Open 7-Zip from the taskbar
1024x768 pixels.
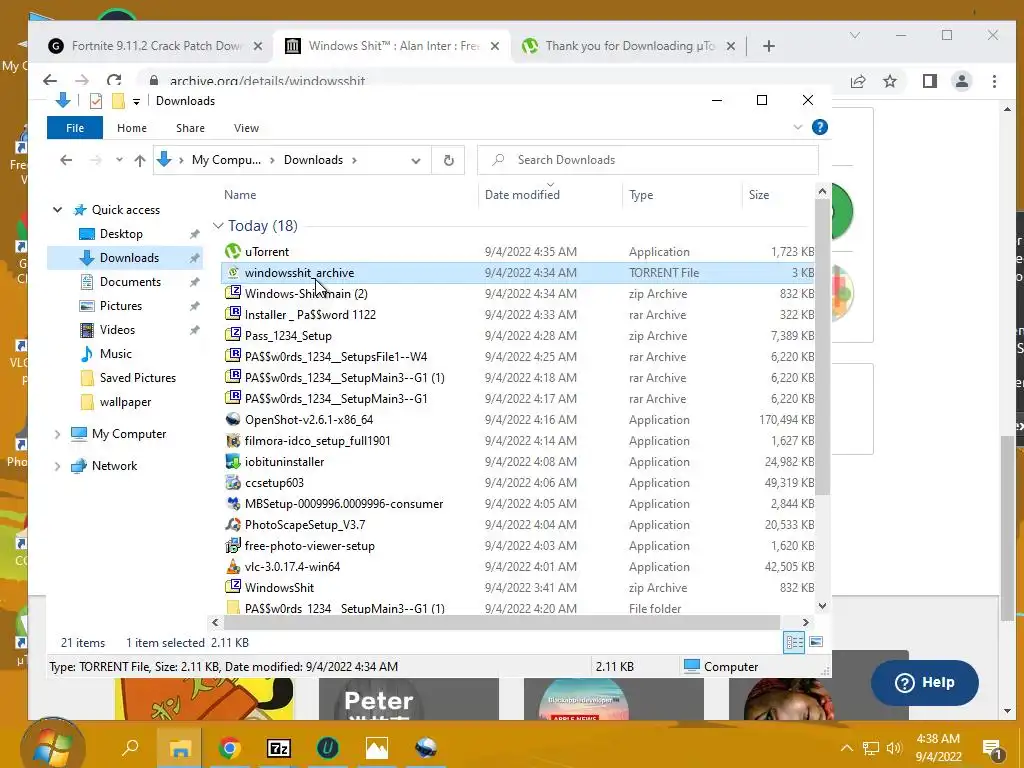pyautogui.click(x=279, y=748)
